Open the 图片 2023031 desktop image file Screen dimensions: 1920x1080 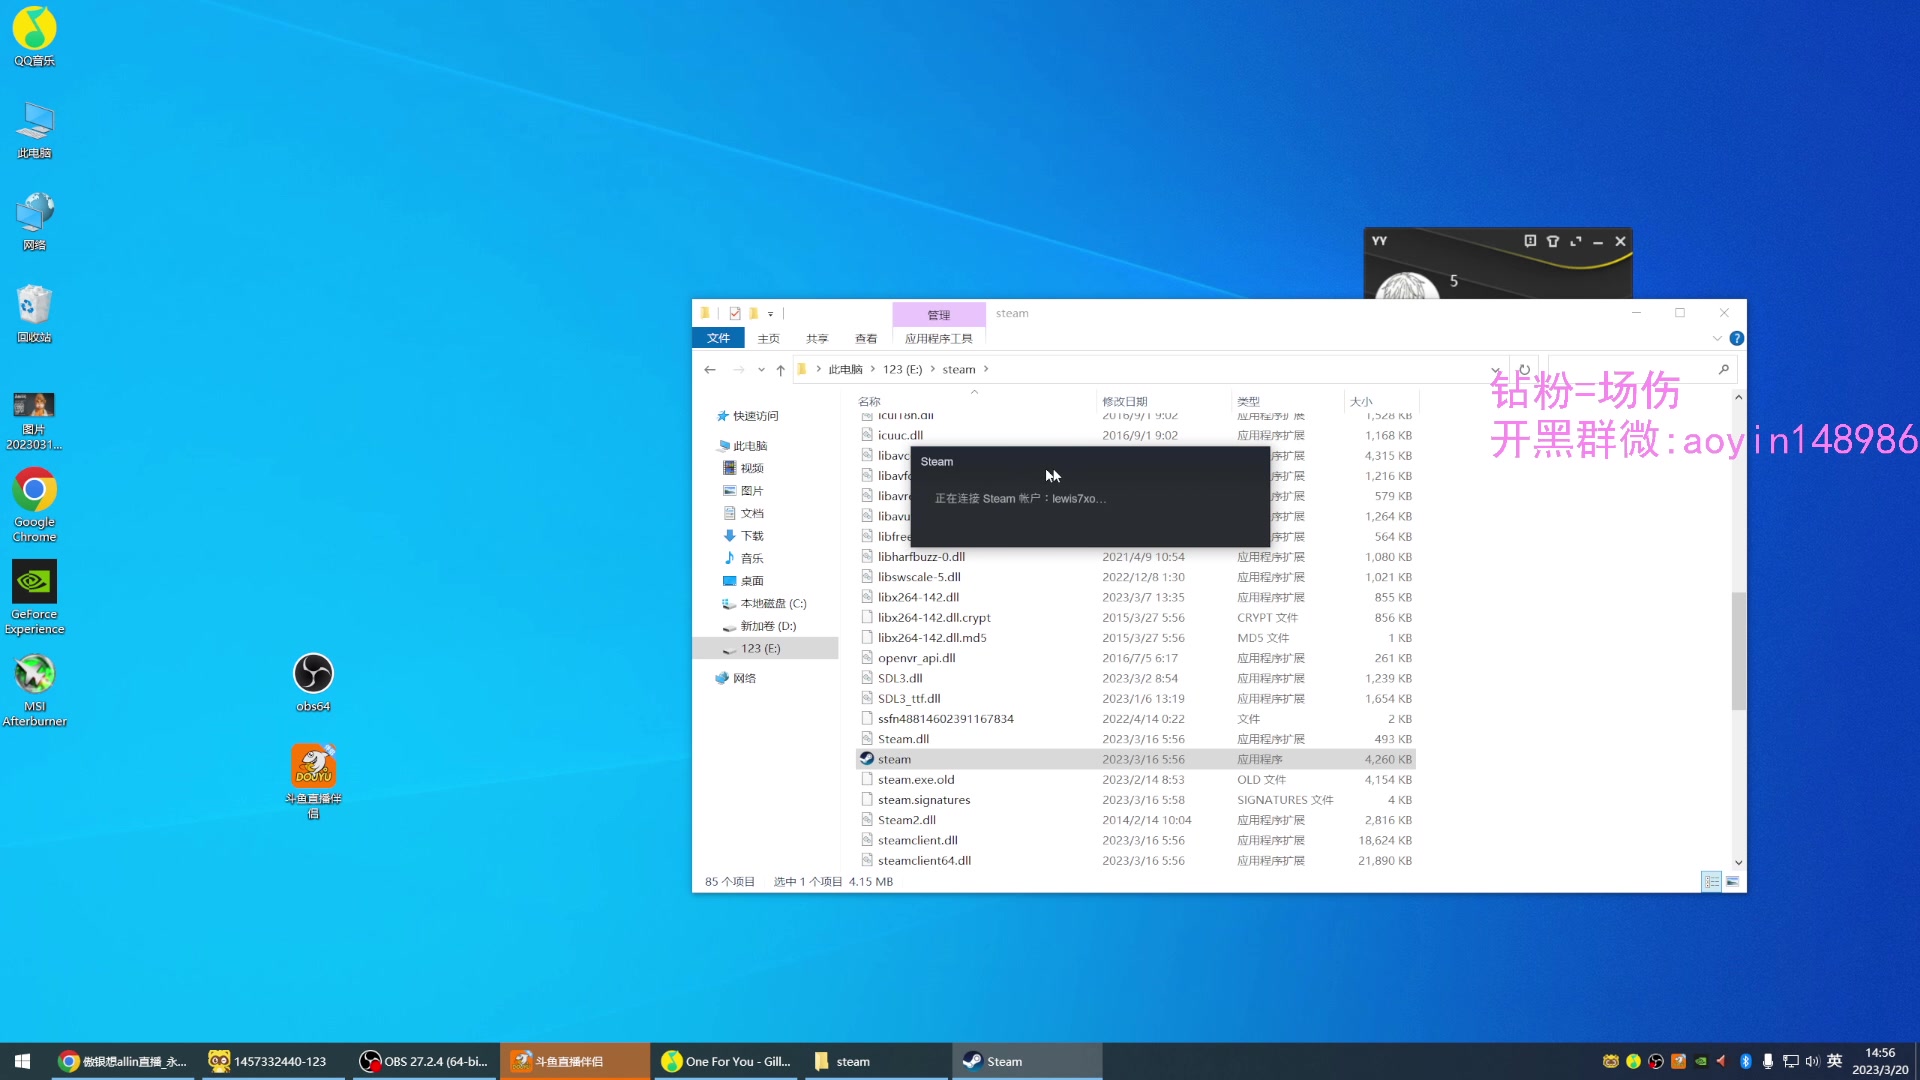tap(34, 421)
